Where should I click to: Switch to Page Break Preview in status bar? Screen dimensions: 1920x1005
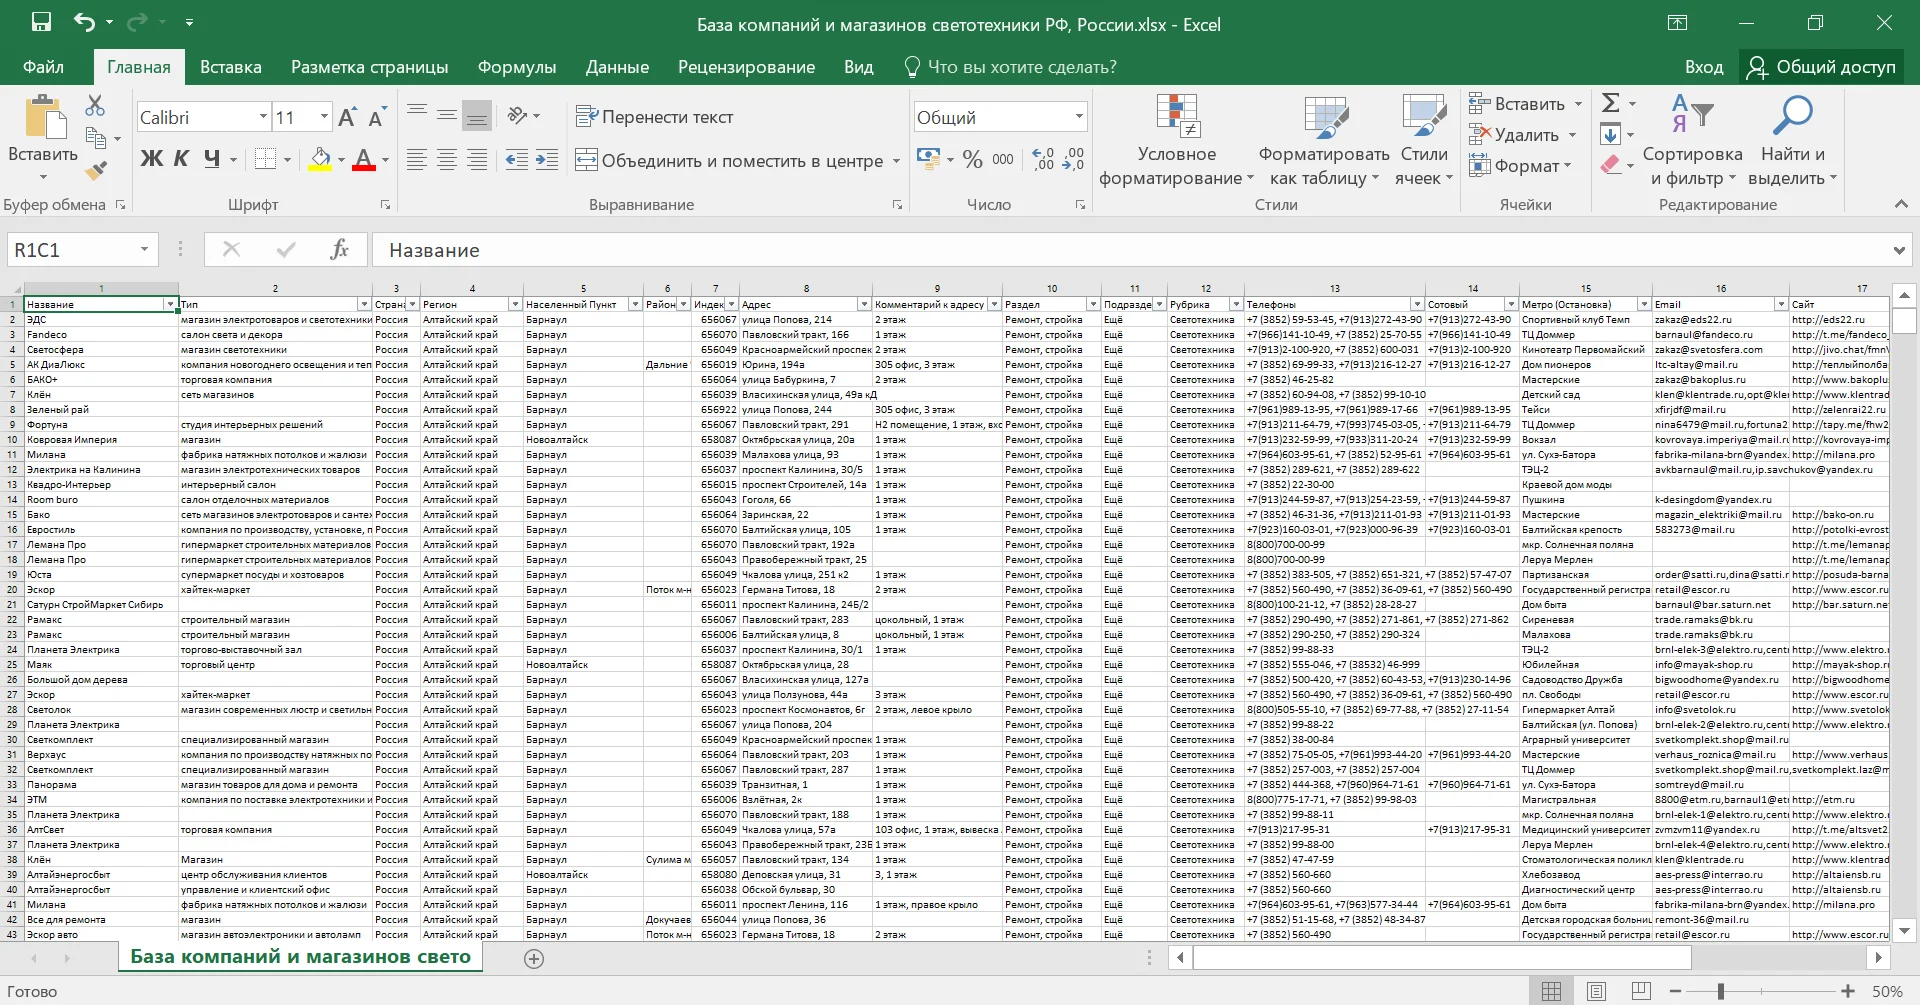click(1641, 991)
